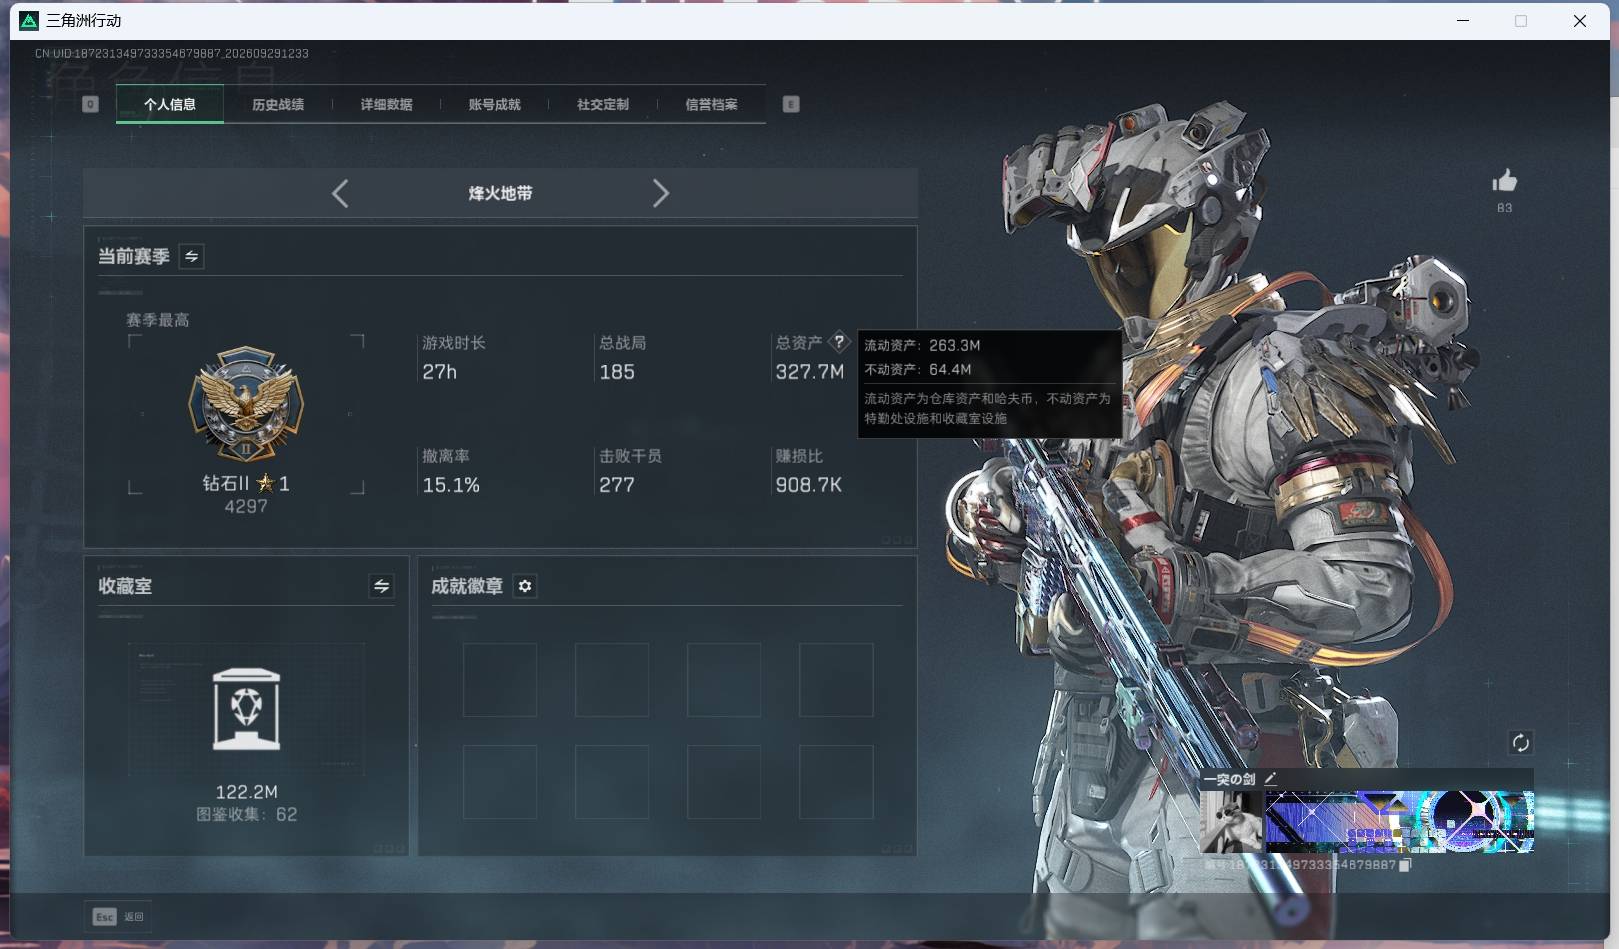Image resolution: width=1619 pixels, height=949 pixels.
Task: Open the 历史战绩 tab
Action: (278, 104)
